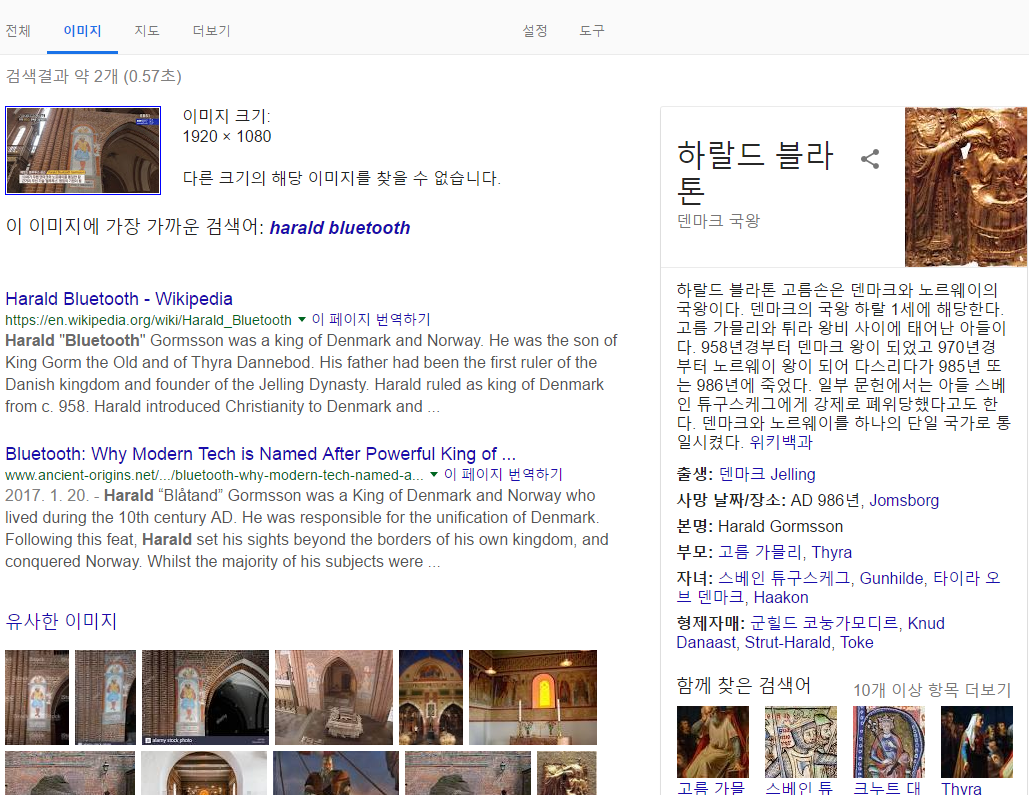The height and width of the screenshot is (795, 1029).
Task: Switch to the 전체 tab
Action: point(18,31)
